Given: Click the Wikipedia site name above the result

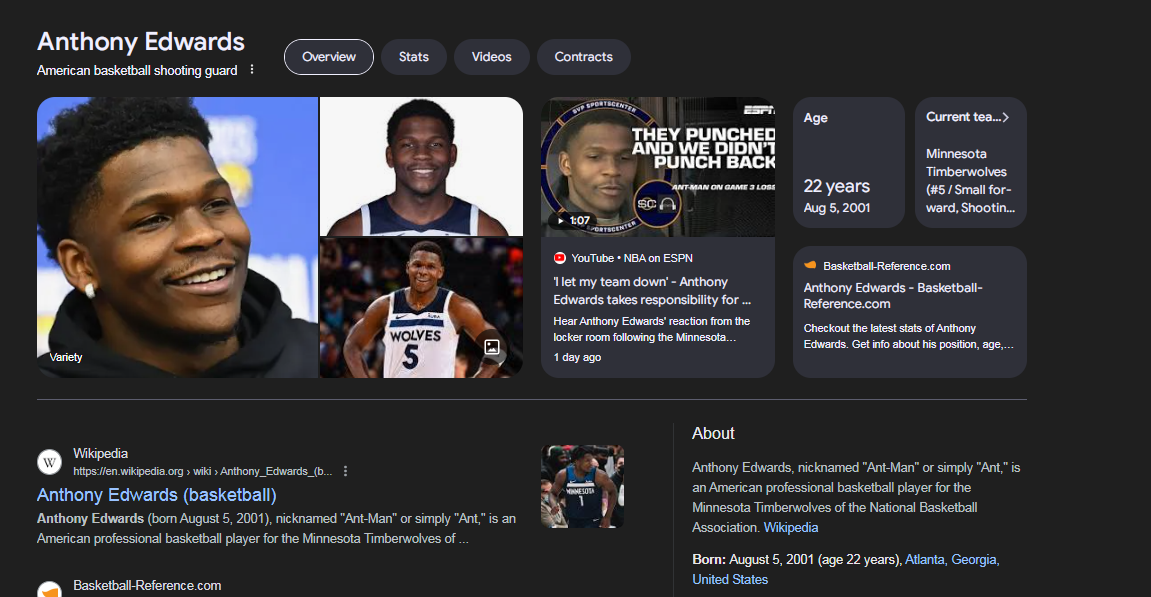Looking at the screenshot, I should click(x=101, y=454).
